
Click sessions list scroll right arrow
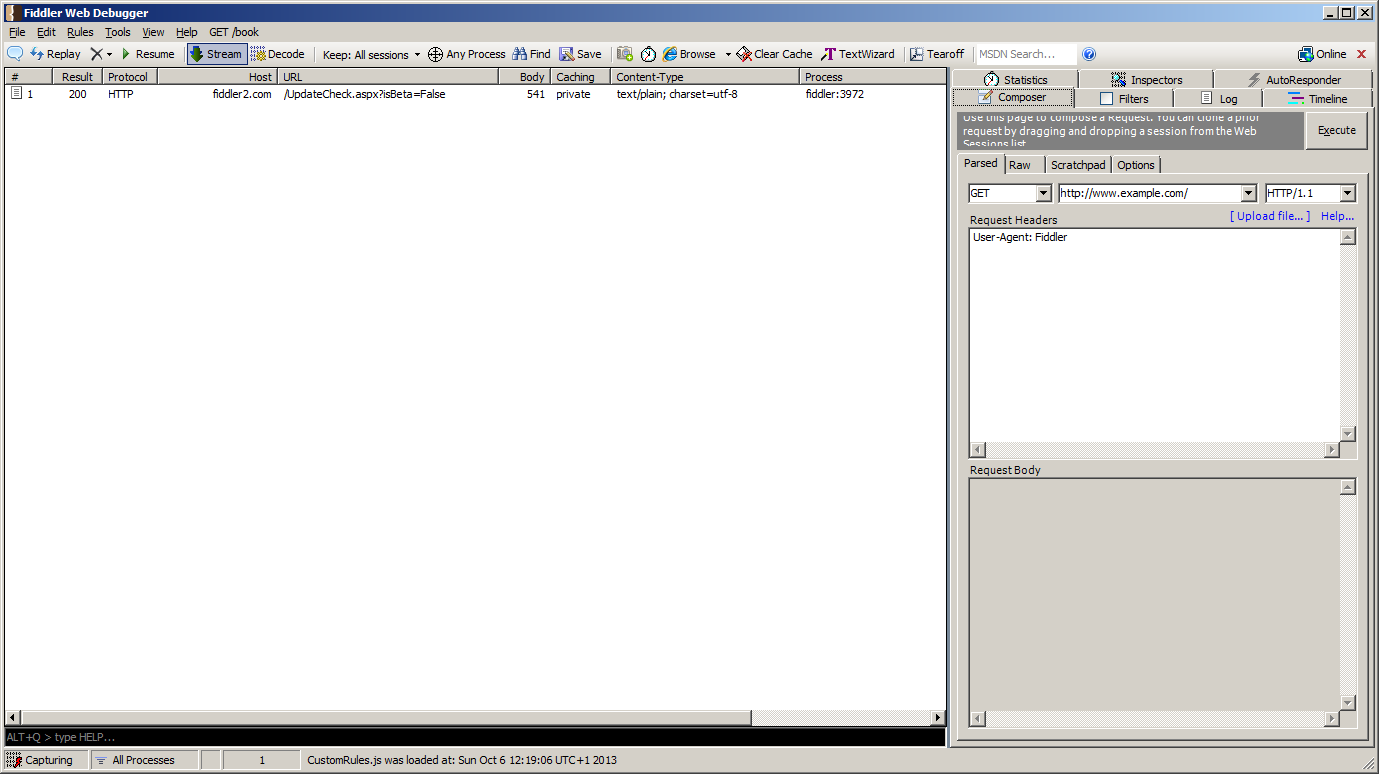tap(938, 718)
